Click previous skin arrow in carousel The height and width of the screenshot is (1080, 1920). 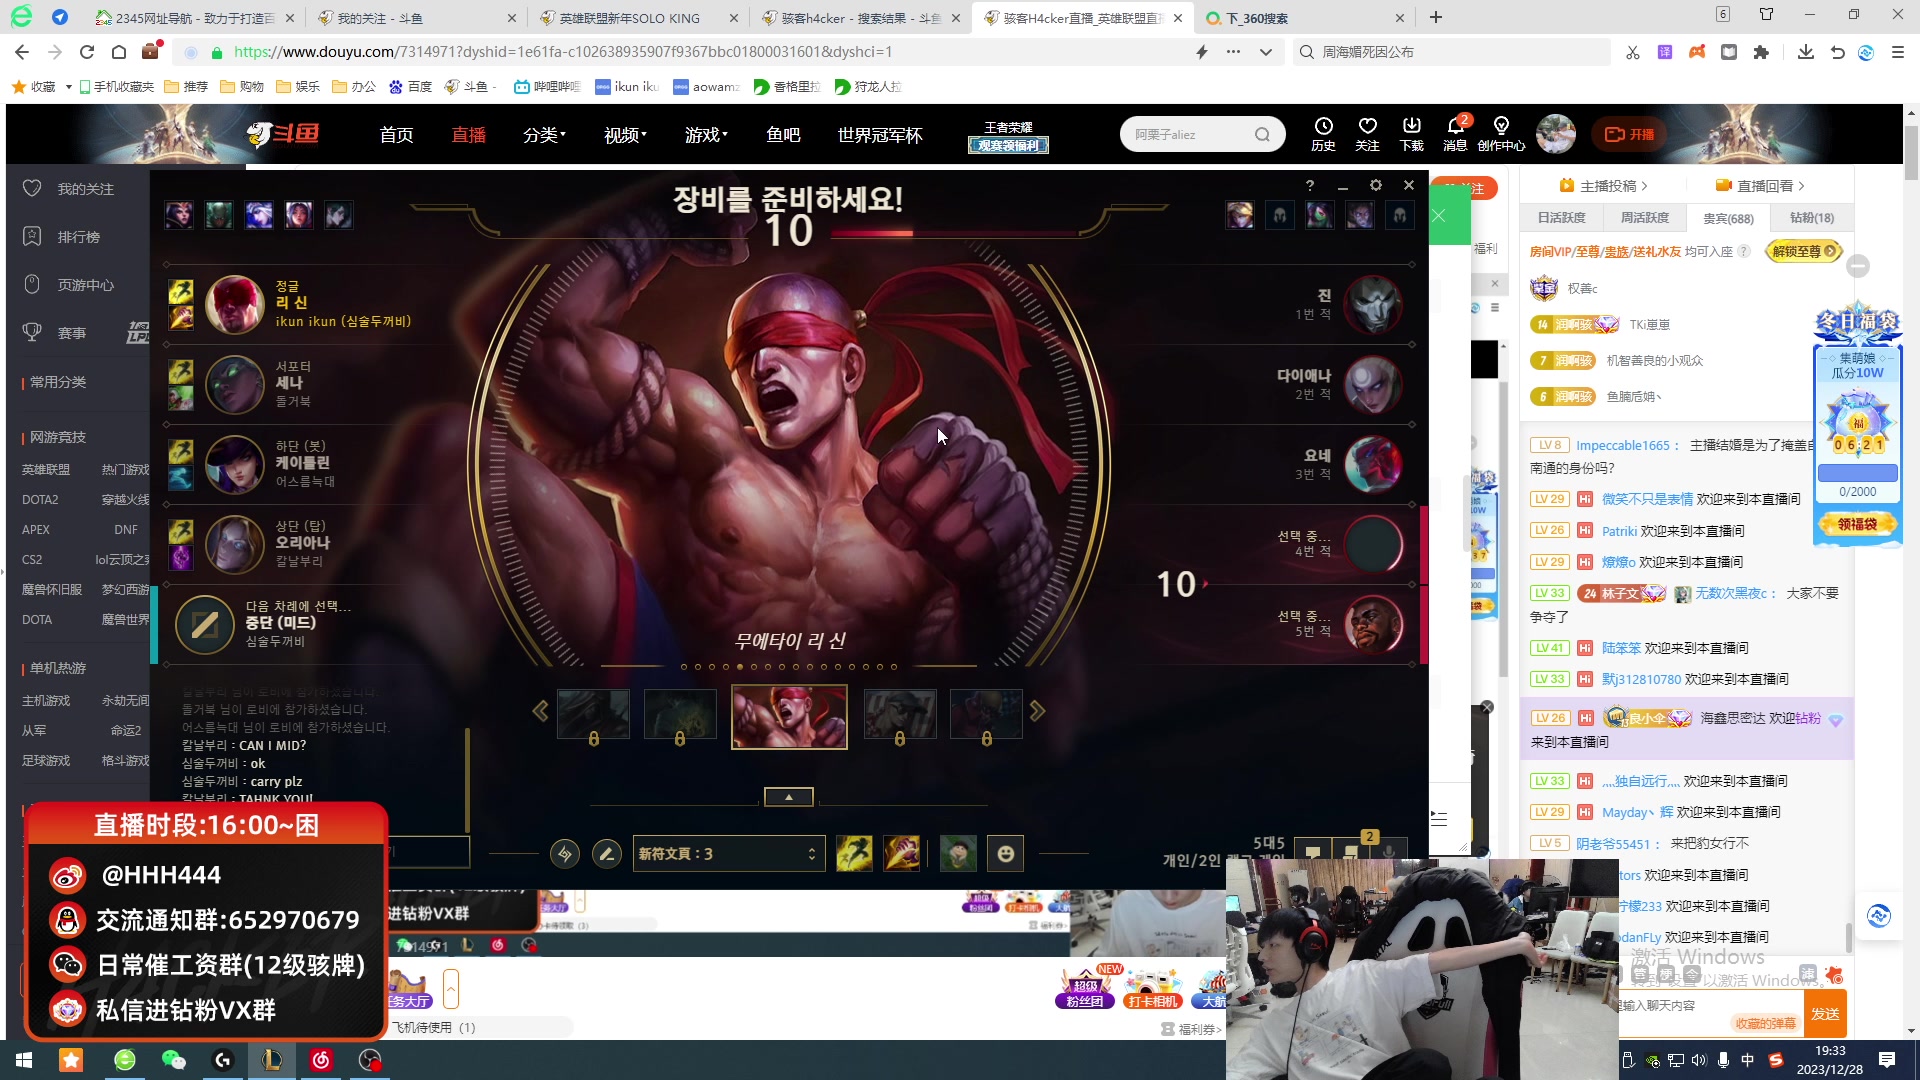pyautogui.click(x=540, y=711)
